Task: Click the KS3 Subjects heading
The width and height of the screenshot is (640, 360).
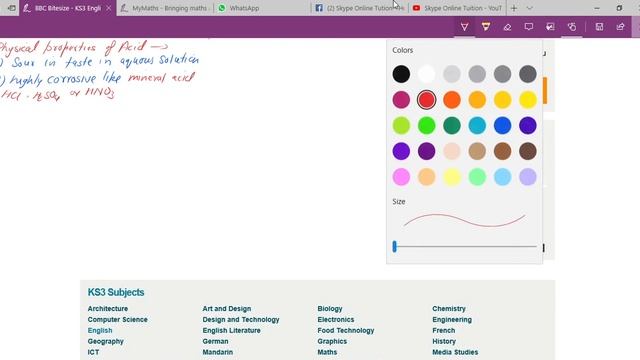Action: click(x=116, y=292)
